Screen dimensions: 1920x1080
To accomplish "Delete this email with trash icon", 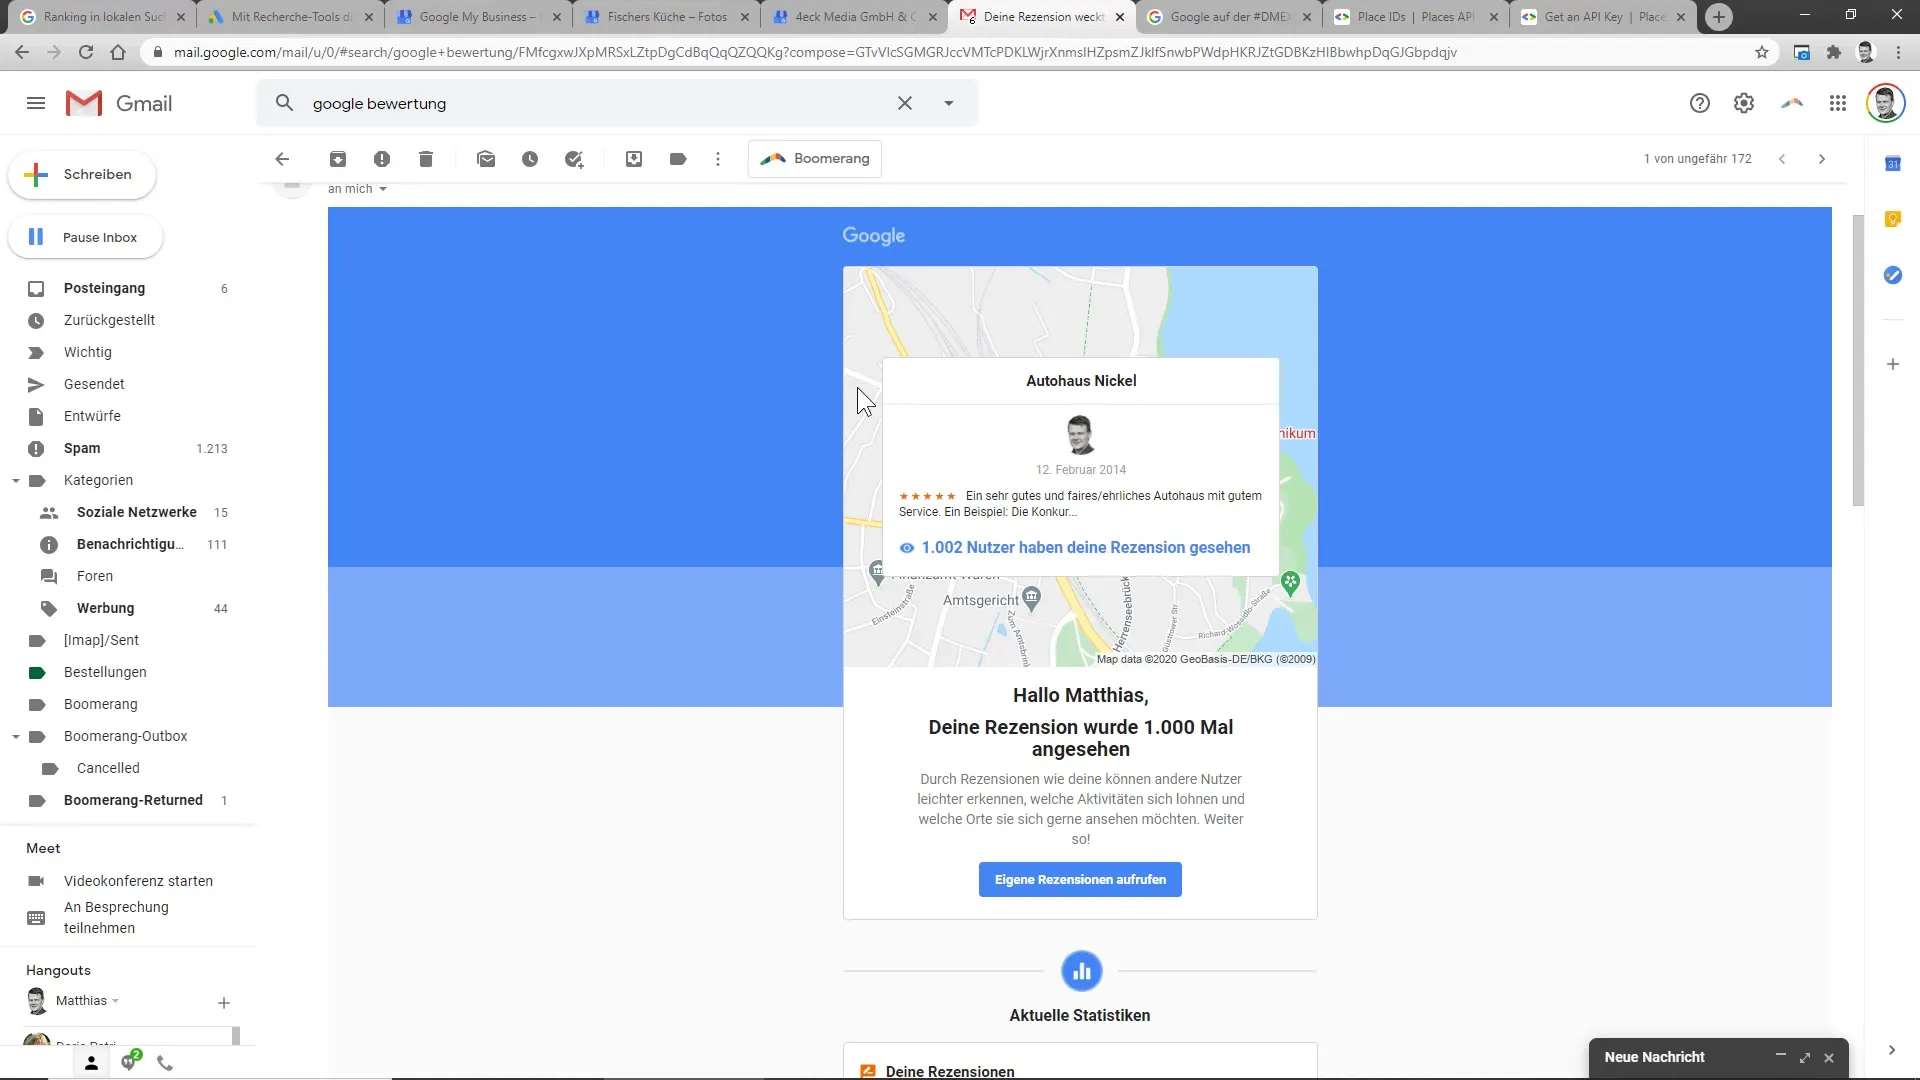I will (426, 159).
